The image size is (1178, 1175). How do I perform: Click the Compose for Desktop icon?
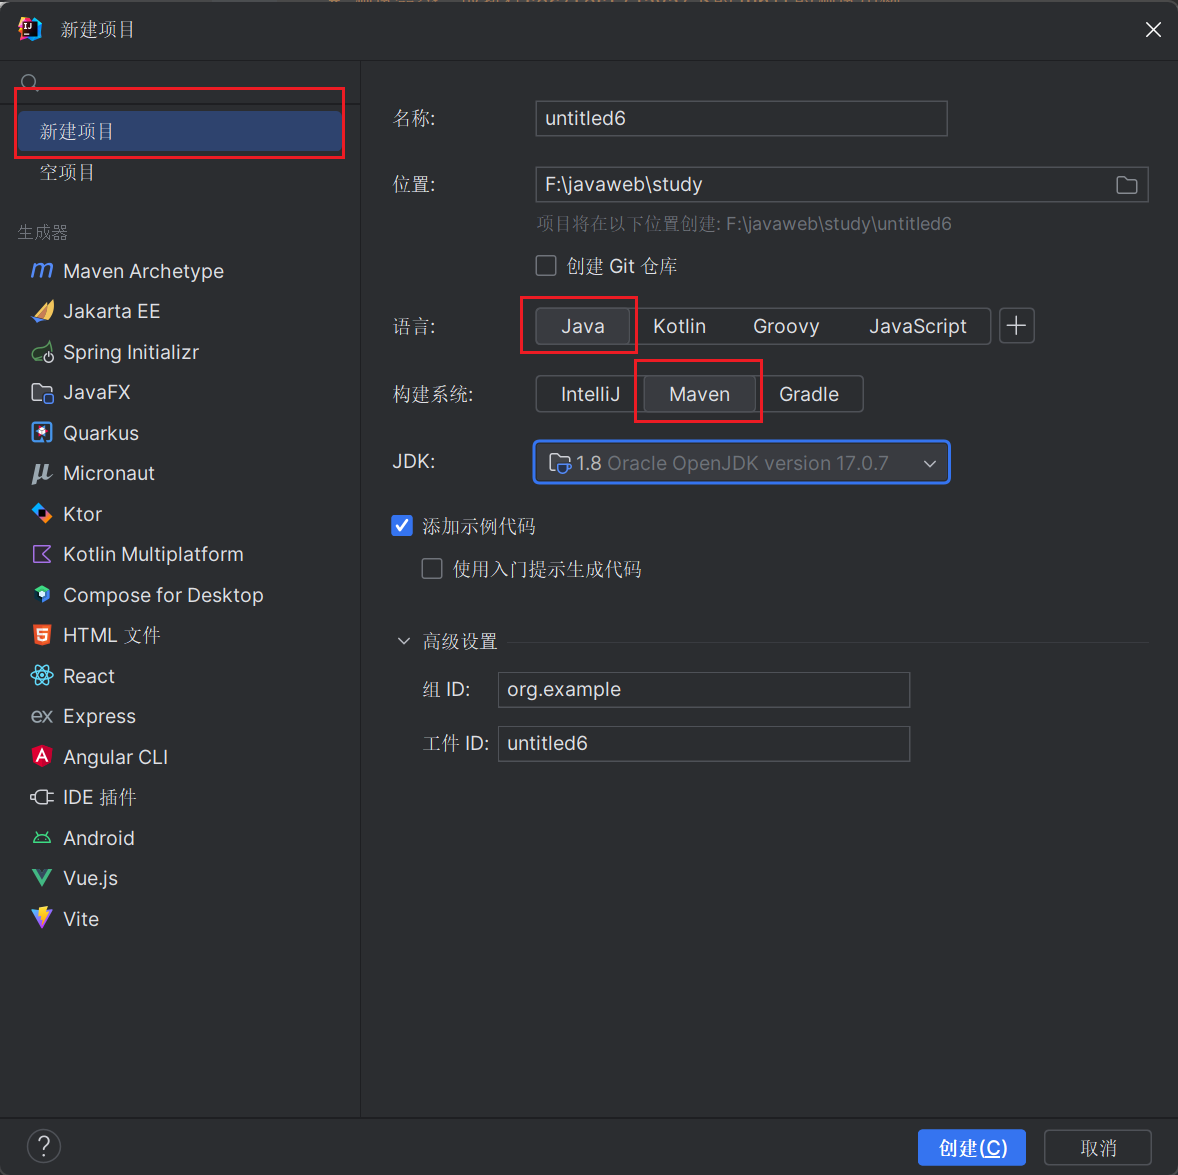[42, 594]
